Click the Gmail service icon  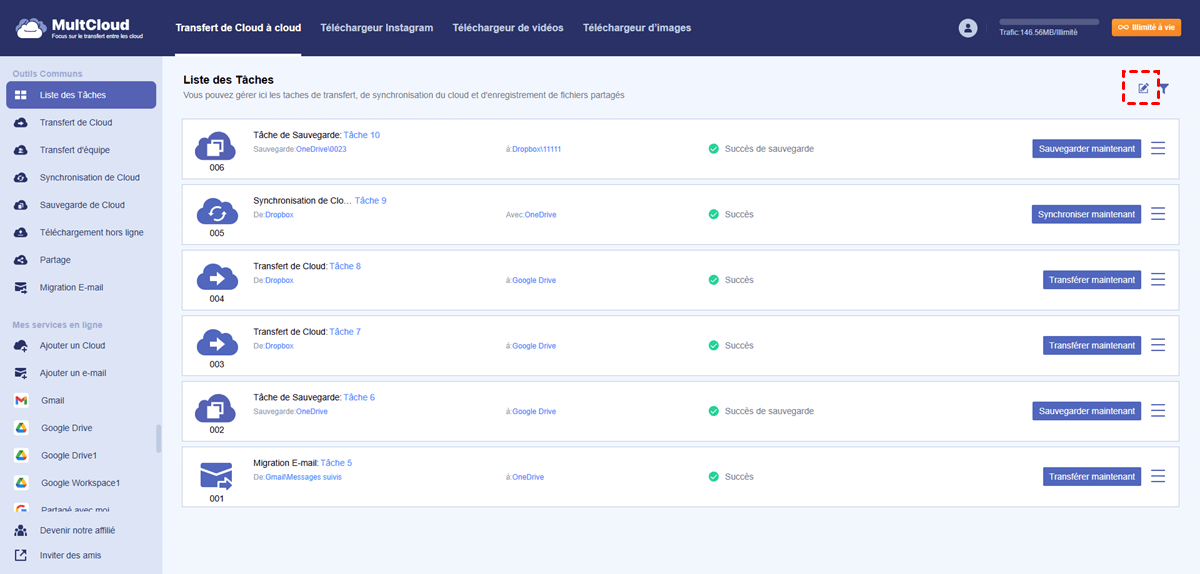tap(21, 400)
